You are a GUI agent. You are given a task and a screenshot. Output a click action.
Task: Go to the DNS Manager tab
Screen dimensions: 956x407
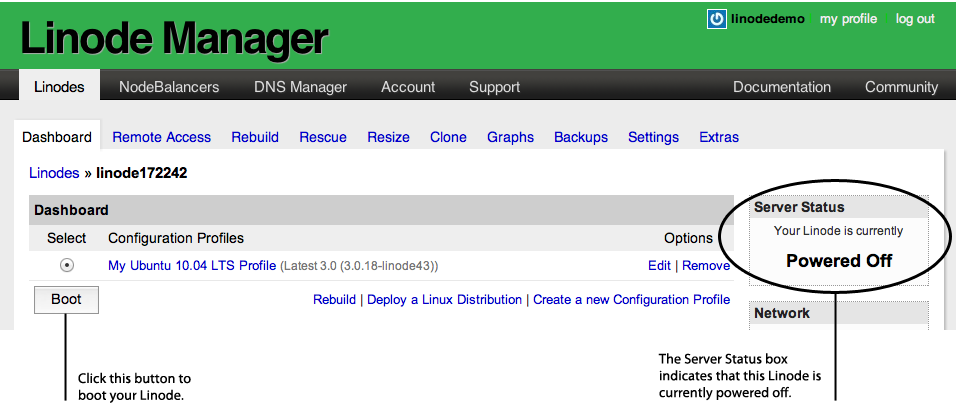coord(301,87)
